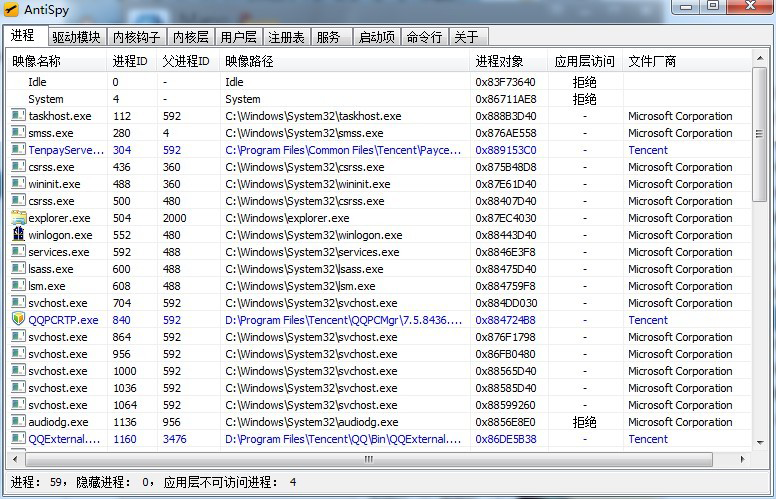The width and height of the screenshot is (776, 499).
Task: Open the 注册表 tab
Action: [x=285, y=37]
